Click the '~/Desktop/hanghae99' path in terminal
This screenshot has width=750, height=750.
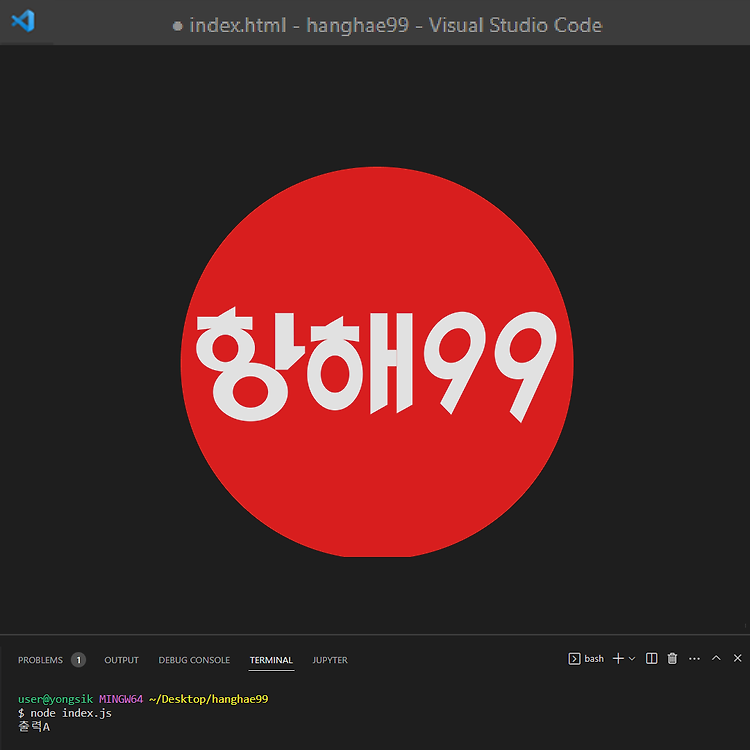pos(209,699)
